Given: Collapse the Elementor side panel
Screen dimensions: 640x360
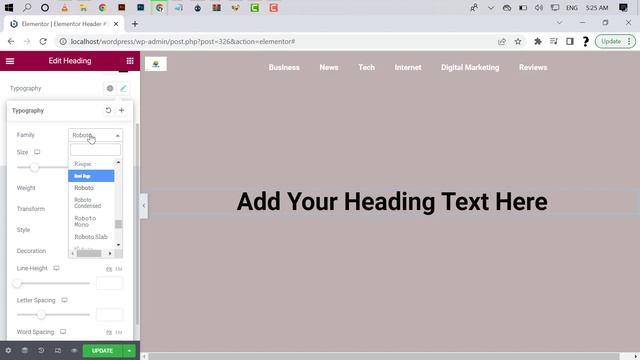Looking at the screenshot, I should tap(144, 206).
